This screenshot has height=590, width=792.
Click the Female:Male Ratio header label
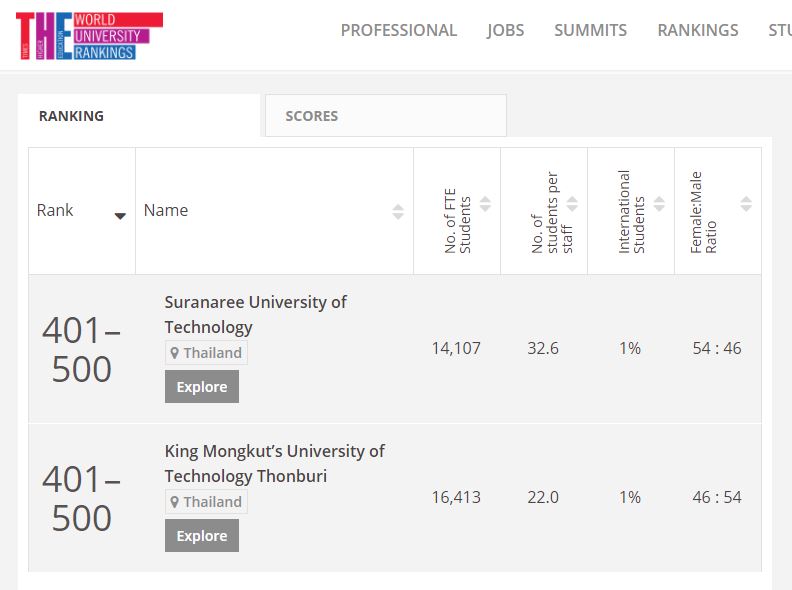click(703, 212)
